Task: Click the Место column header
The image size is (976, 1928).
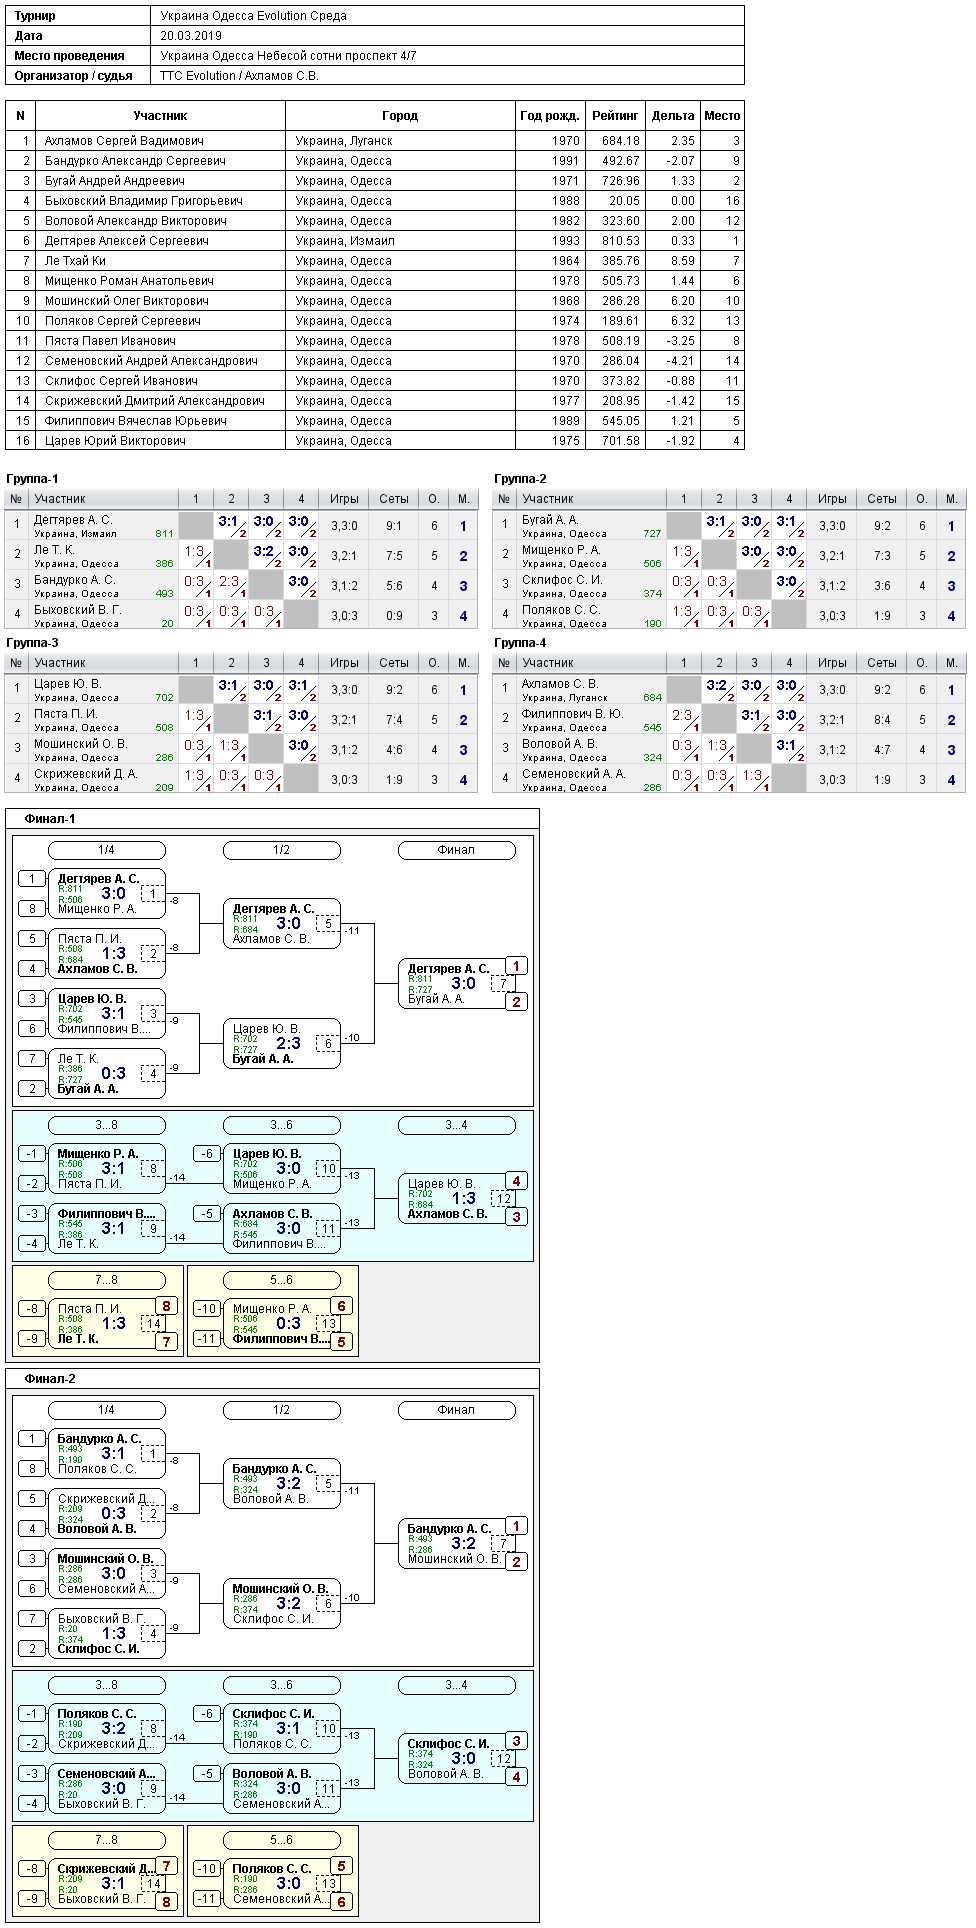Action: click(x=722, y=116)
